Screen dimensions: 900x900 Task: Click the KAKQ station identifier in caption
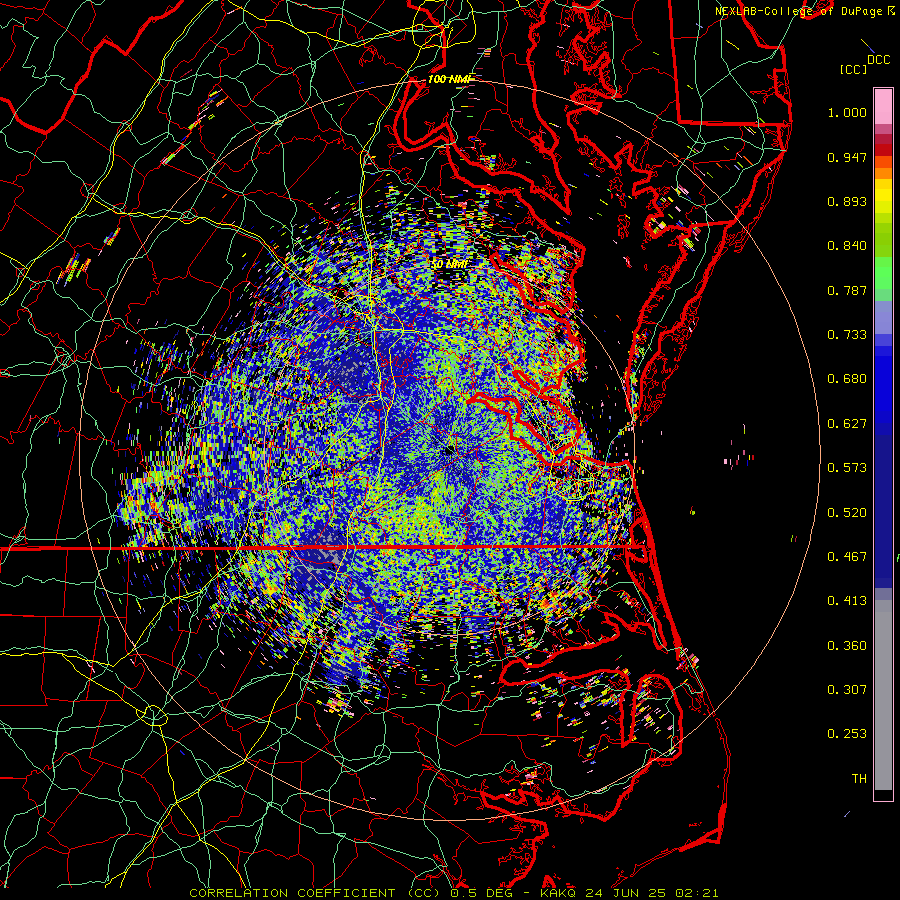[x=559, y=893]
